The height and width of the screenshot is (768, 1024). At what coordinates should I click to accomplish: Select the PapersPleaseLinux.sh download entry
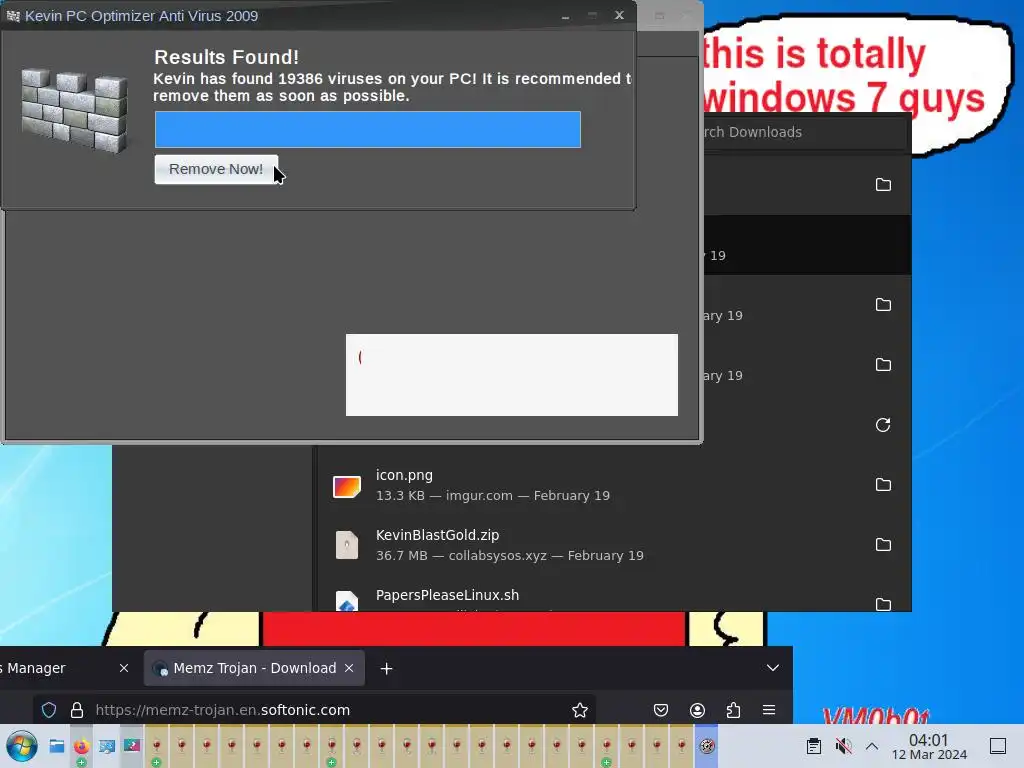pyautogui.click(x=614, y=596)
